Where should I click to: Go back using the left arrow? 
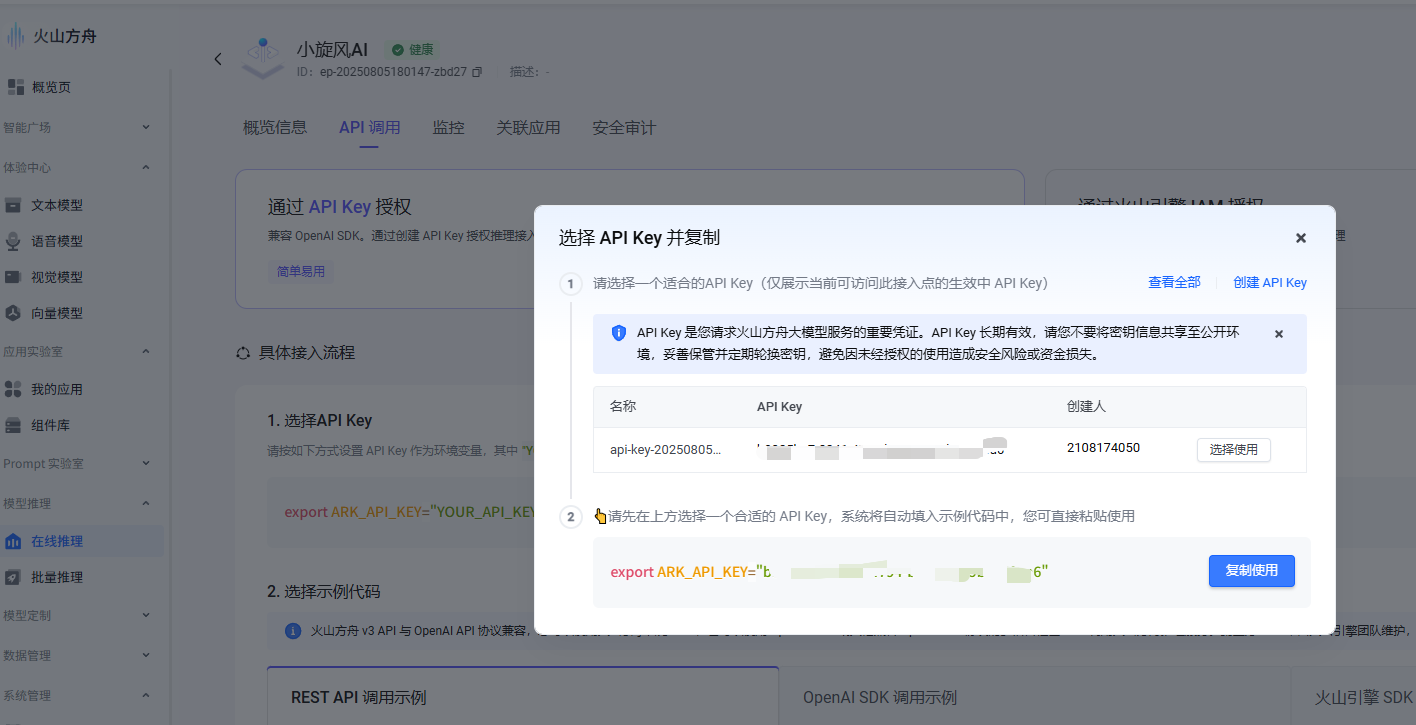point(218,59)
